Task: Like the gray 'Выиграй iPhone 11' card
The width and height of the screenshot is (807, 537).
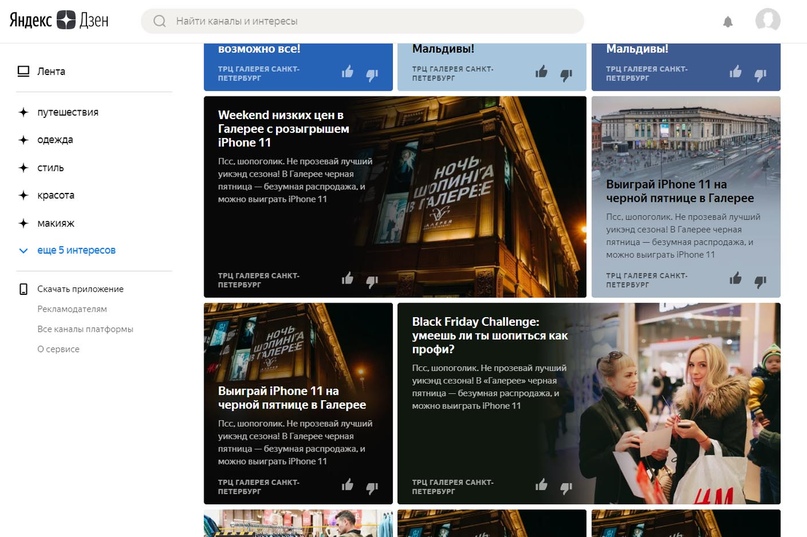Action: (x=735, y=279)
